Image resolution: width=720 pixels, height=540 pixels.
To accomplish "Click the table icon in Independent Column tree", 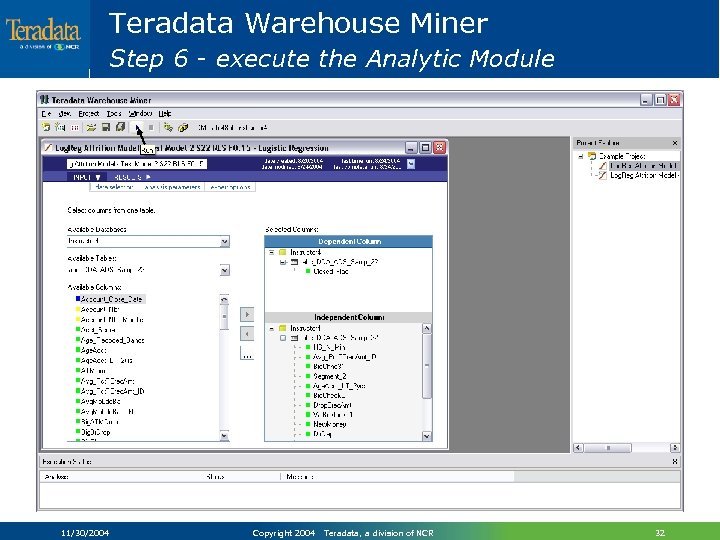I will (x=295, y=338).
